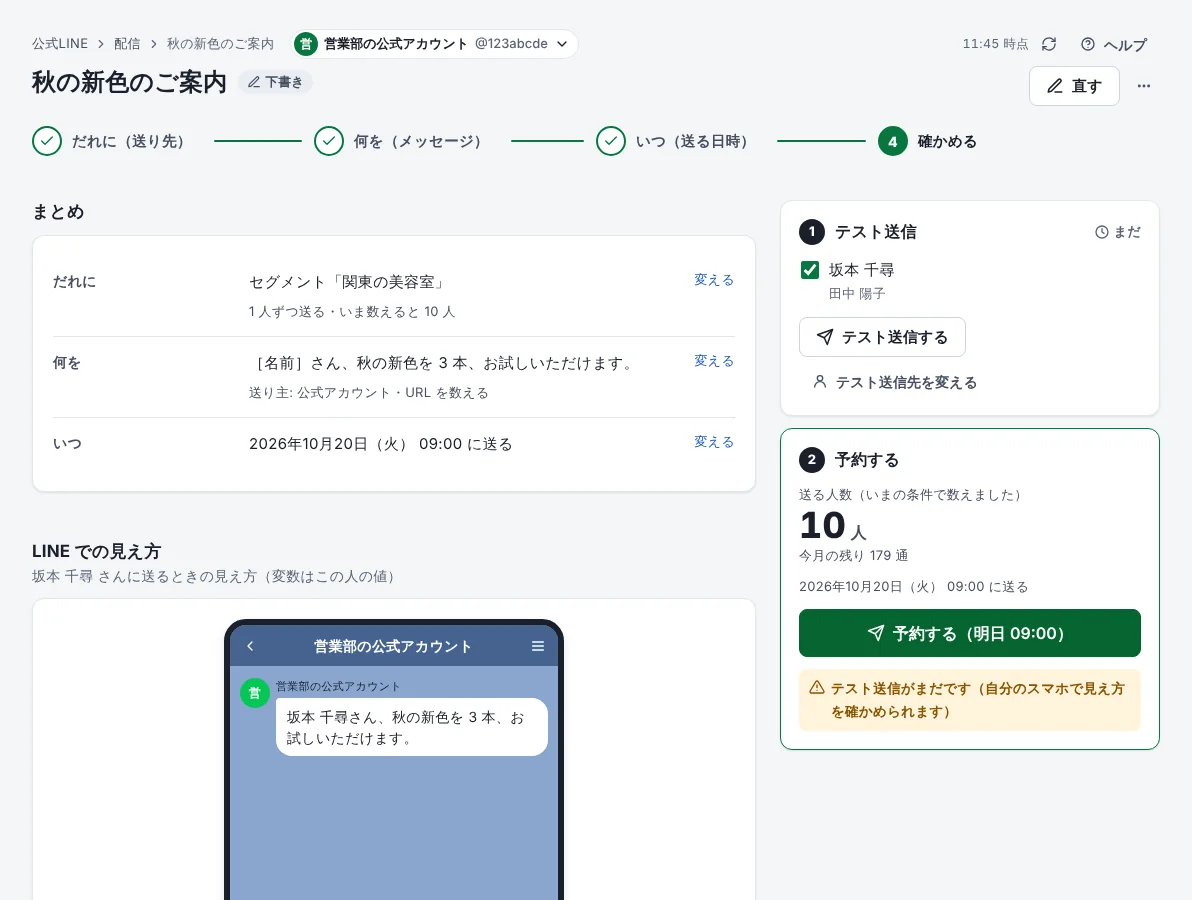Click the checkmark circle of the いつ step

tap(610, 141)
